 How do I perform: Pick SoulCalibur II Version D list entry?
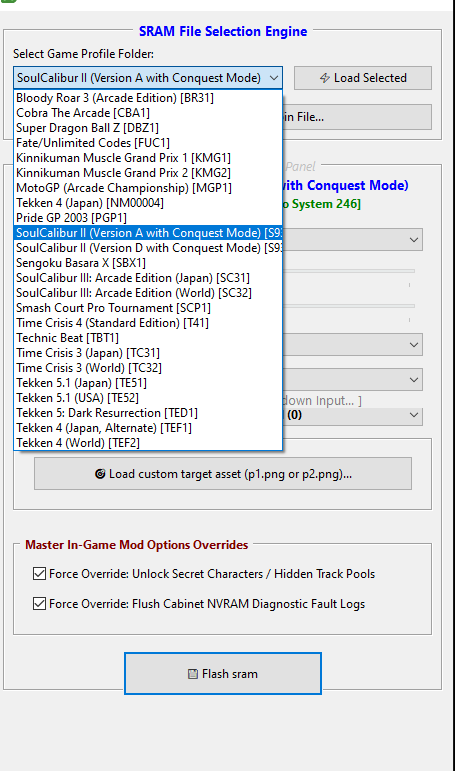click(148, 248)
